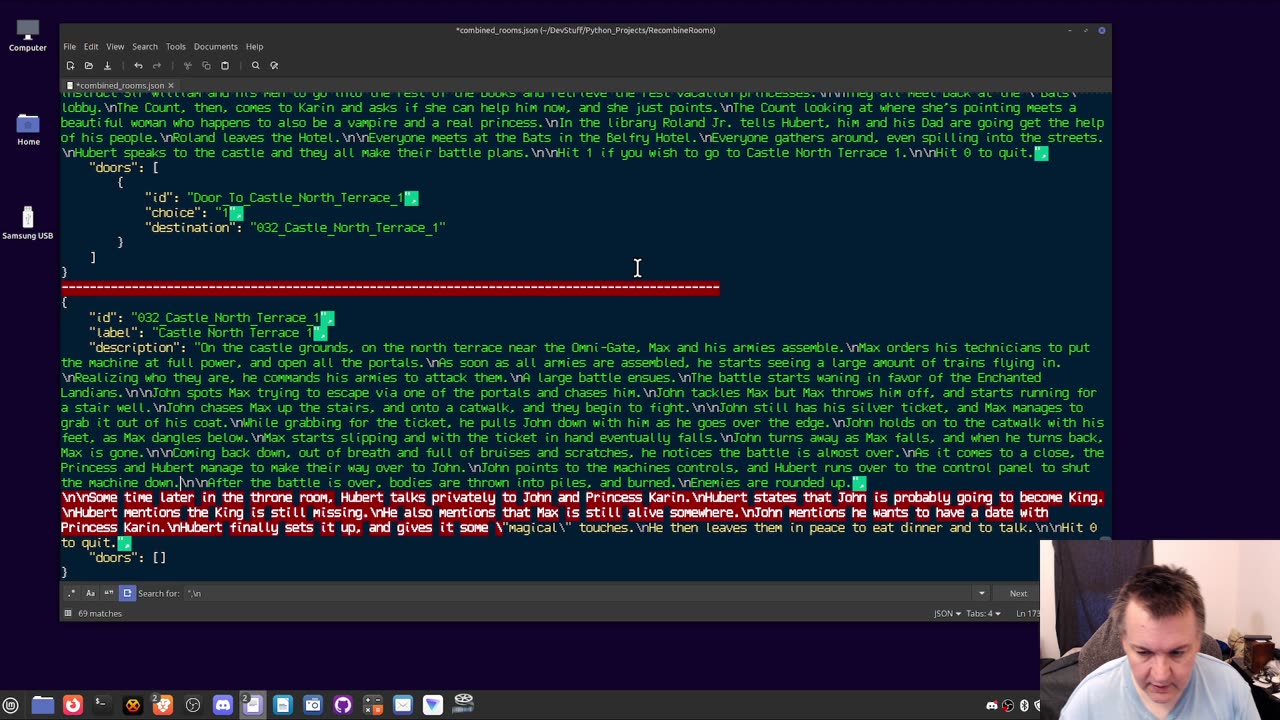Undo the last edit from the toolbar
Viewport: 1280px width, 720px height.
tap(138, 66)
